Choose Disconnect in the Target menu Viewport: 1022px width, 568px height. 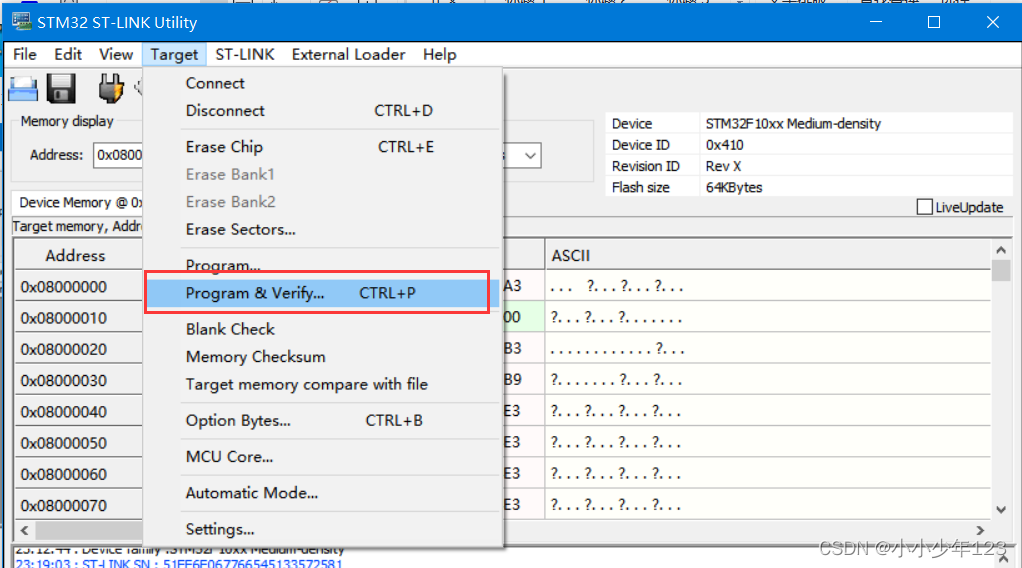(x=323, y=111)
